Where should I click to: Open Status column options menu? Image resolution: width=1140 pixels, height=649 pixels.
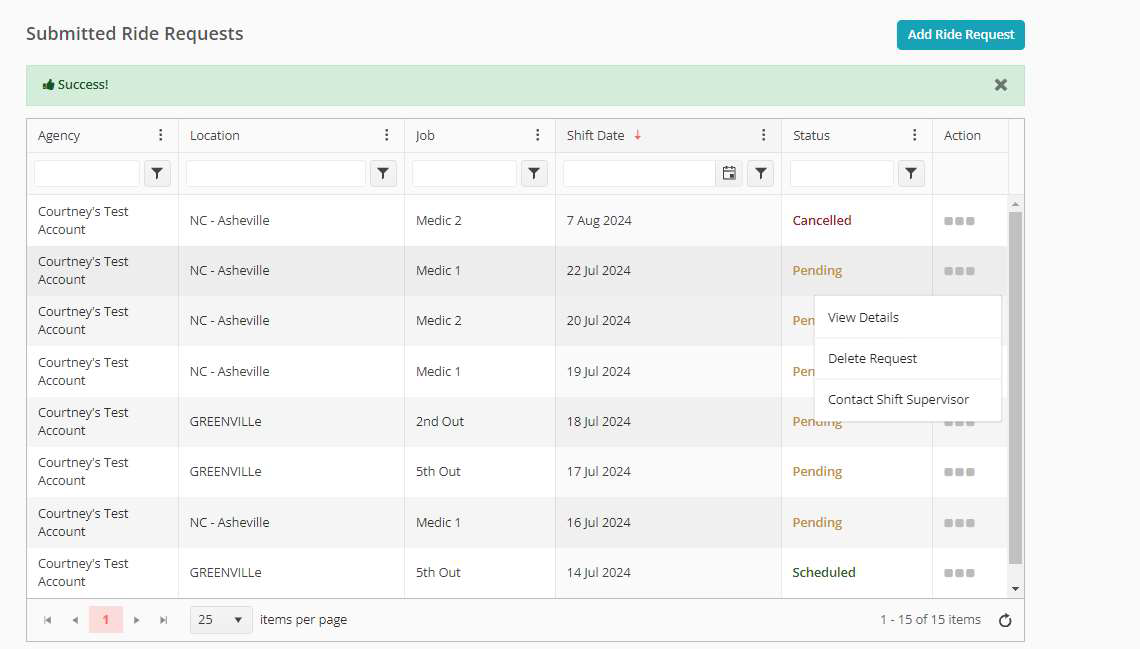click(914, 136)
